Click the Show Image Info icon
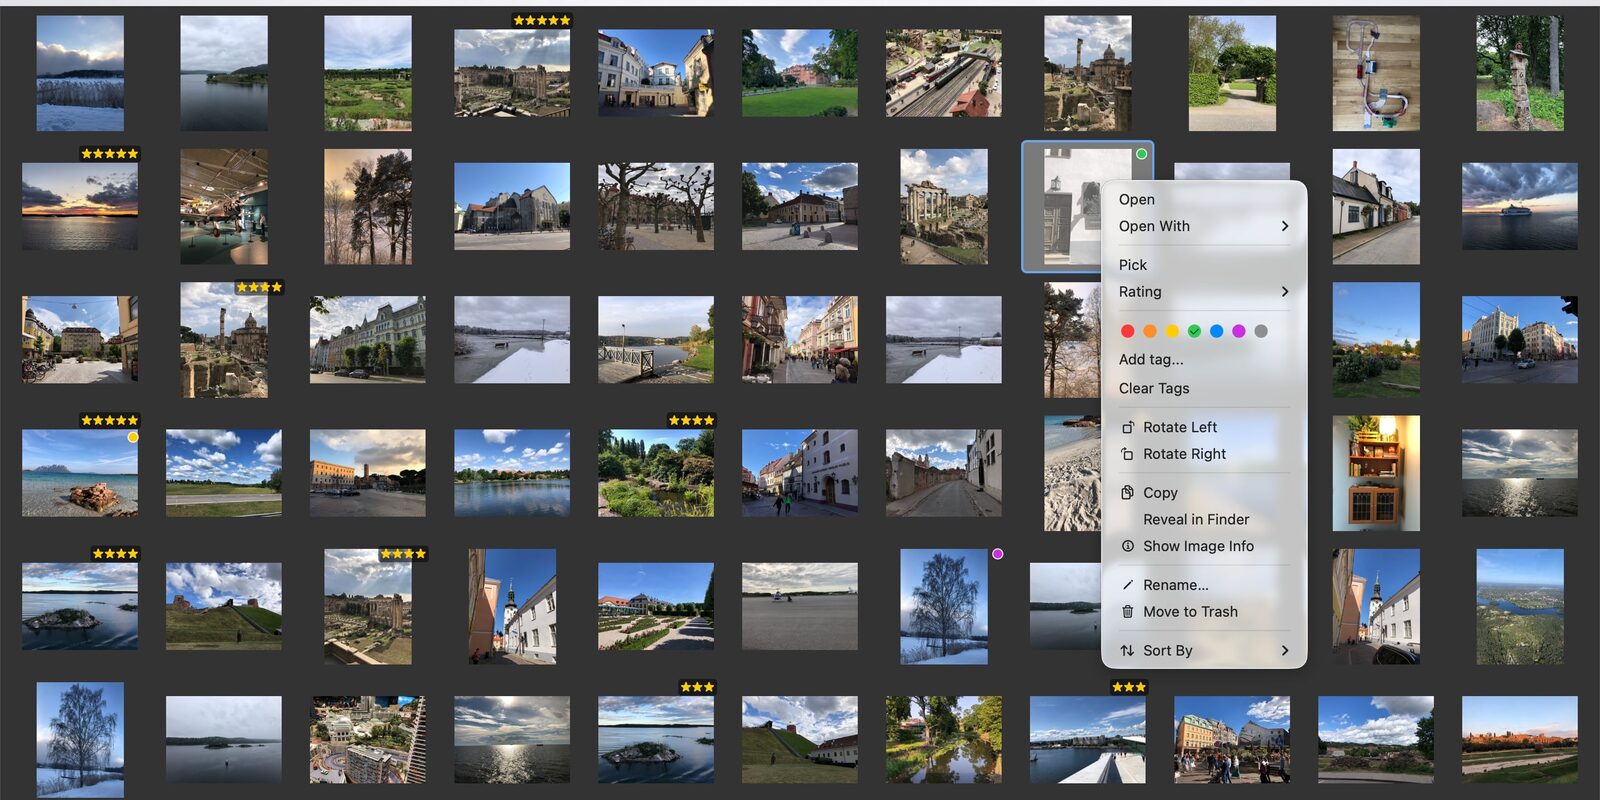The height and width of the screenshot is (800, 1600). click(x=1127, y=546)
